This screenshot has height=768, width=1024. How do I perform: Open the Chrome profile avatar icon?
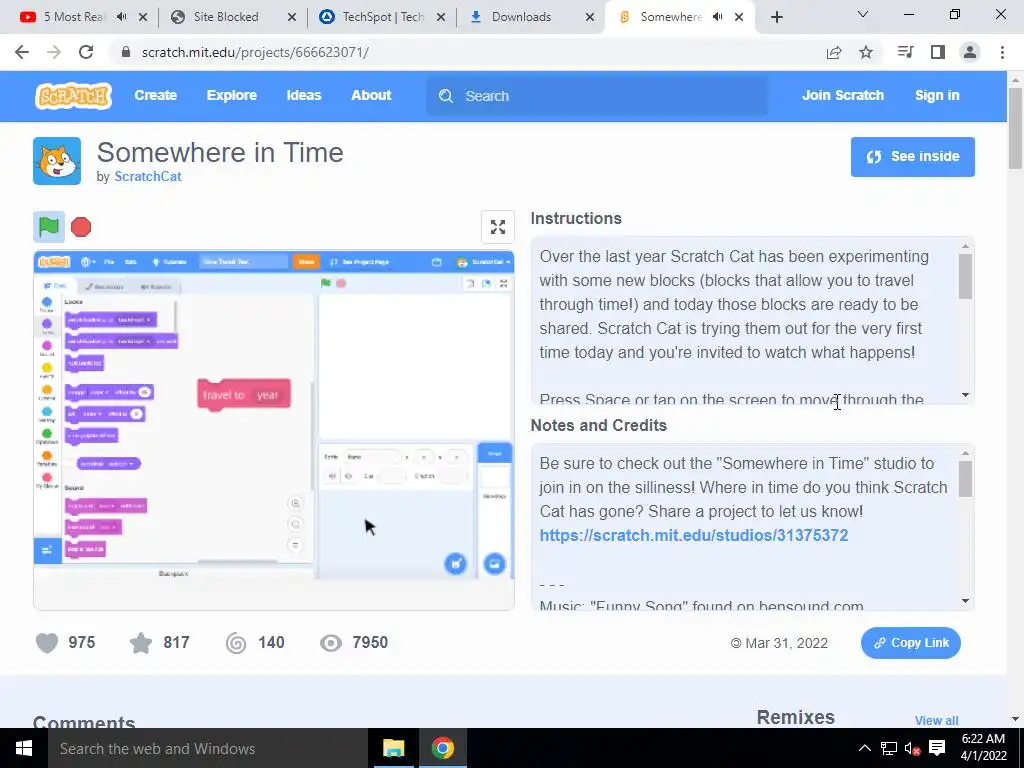[970, 52]
